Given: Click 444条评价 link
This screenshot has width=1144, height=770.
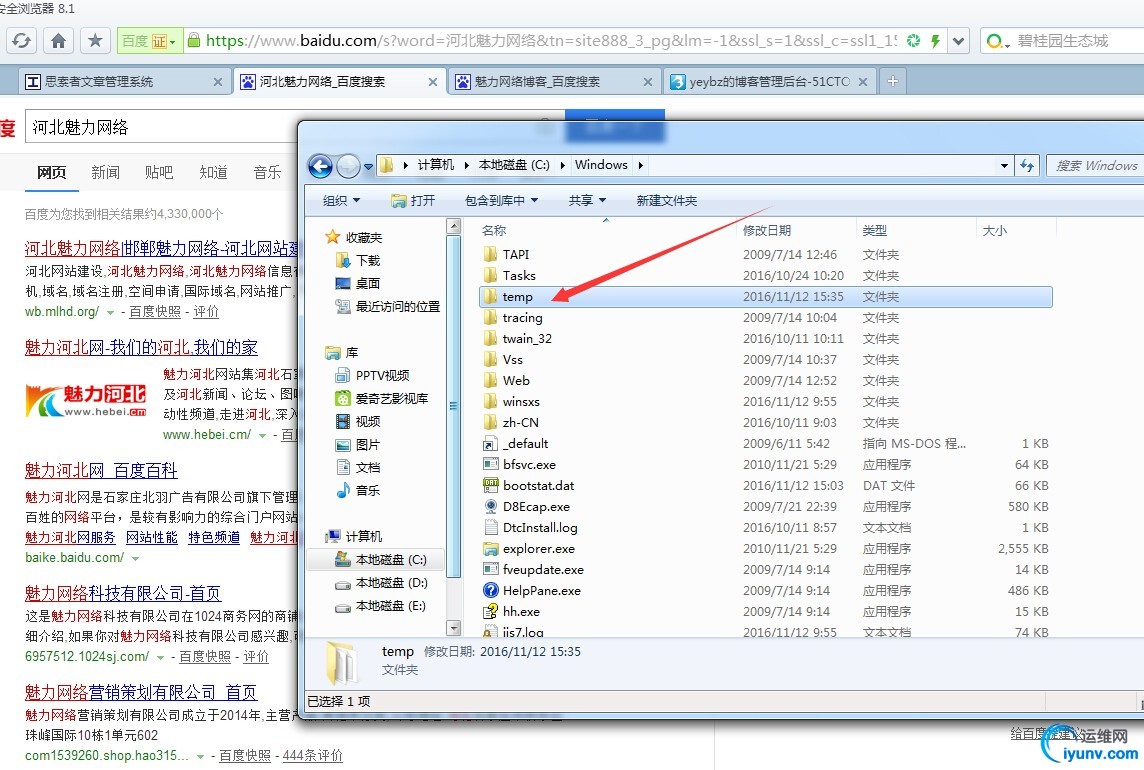Looking at the screenshot, I should (312, 755).
